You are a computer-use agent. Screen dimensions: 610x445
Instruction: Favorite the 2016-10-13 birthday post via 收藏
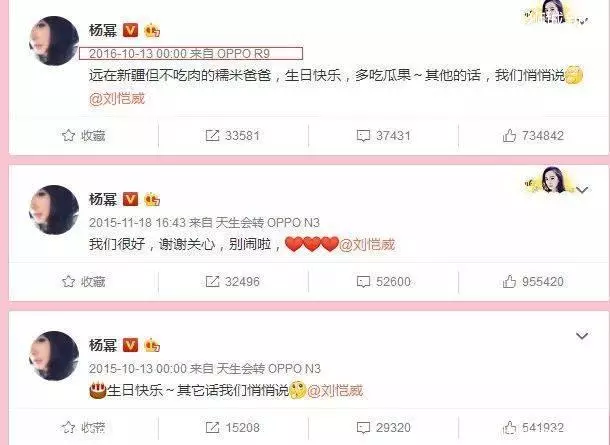(84, 136)
